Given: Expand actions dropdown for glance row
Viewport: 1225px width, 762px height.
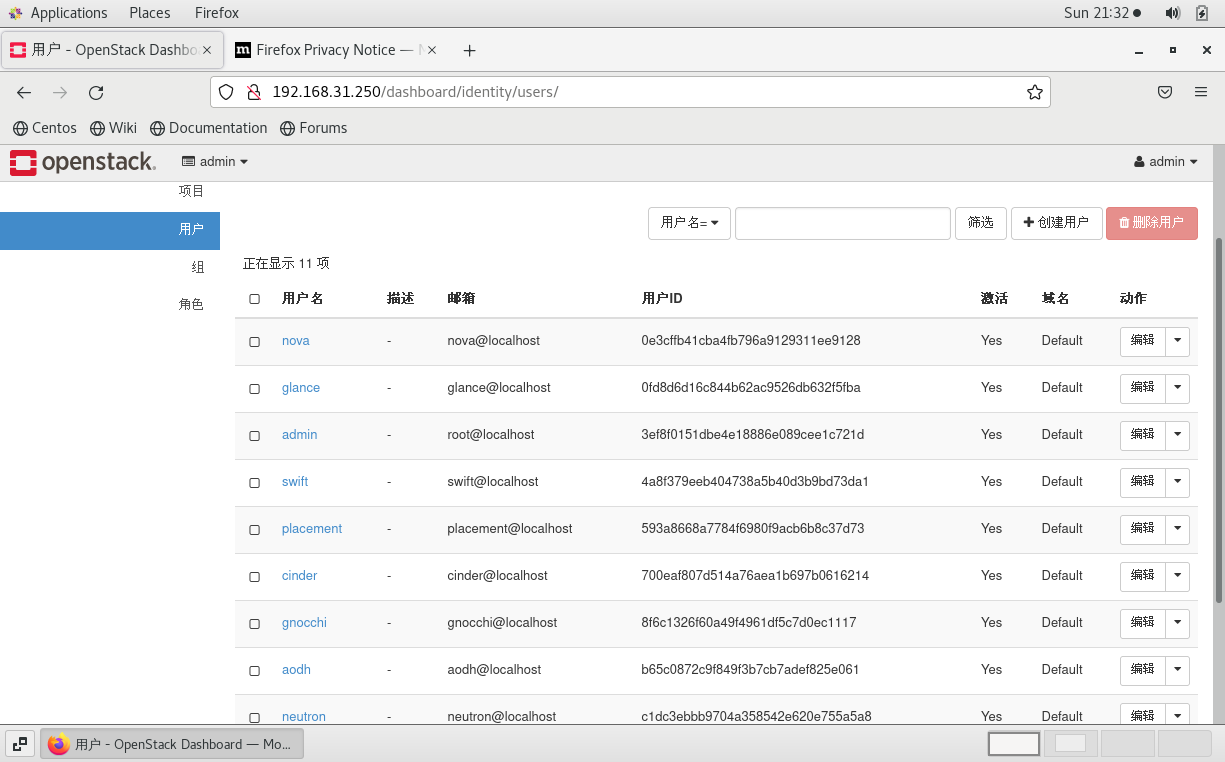Looking at the screenshot, I should coord(1178,388).
